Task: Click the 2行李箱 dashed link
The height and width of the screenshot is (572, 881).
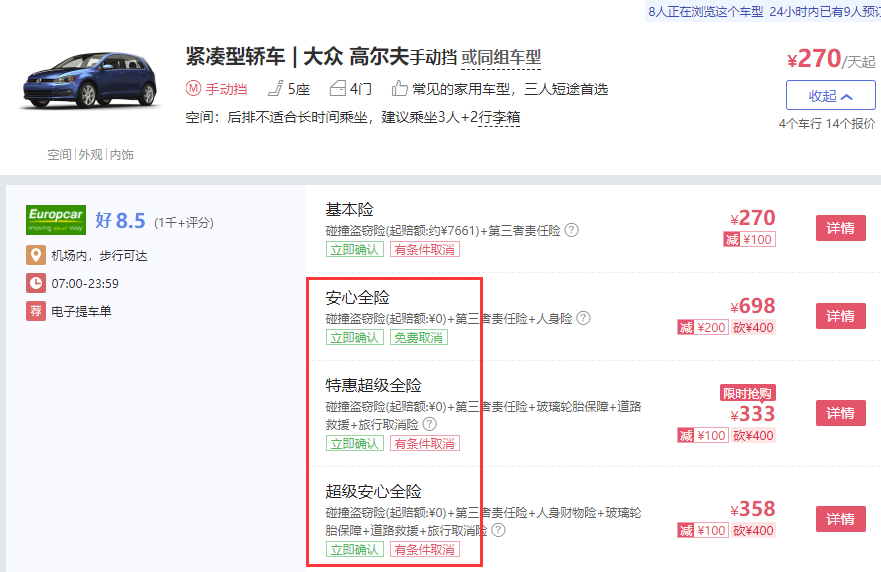Action: click(498, 118)
